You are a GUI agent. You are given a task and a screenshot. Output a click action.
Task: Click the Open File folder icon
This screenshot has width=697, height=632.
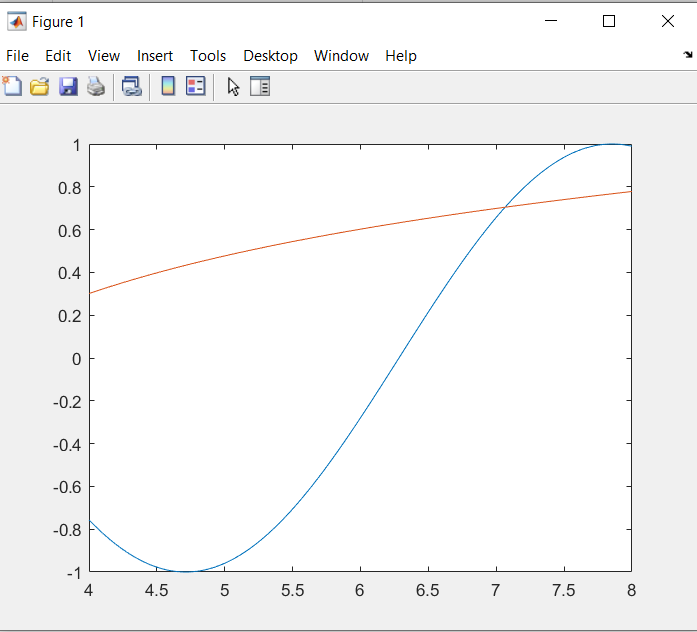40,86
